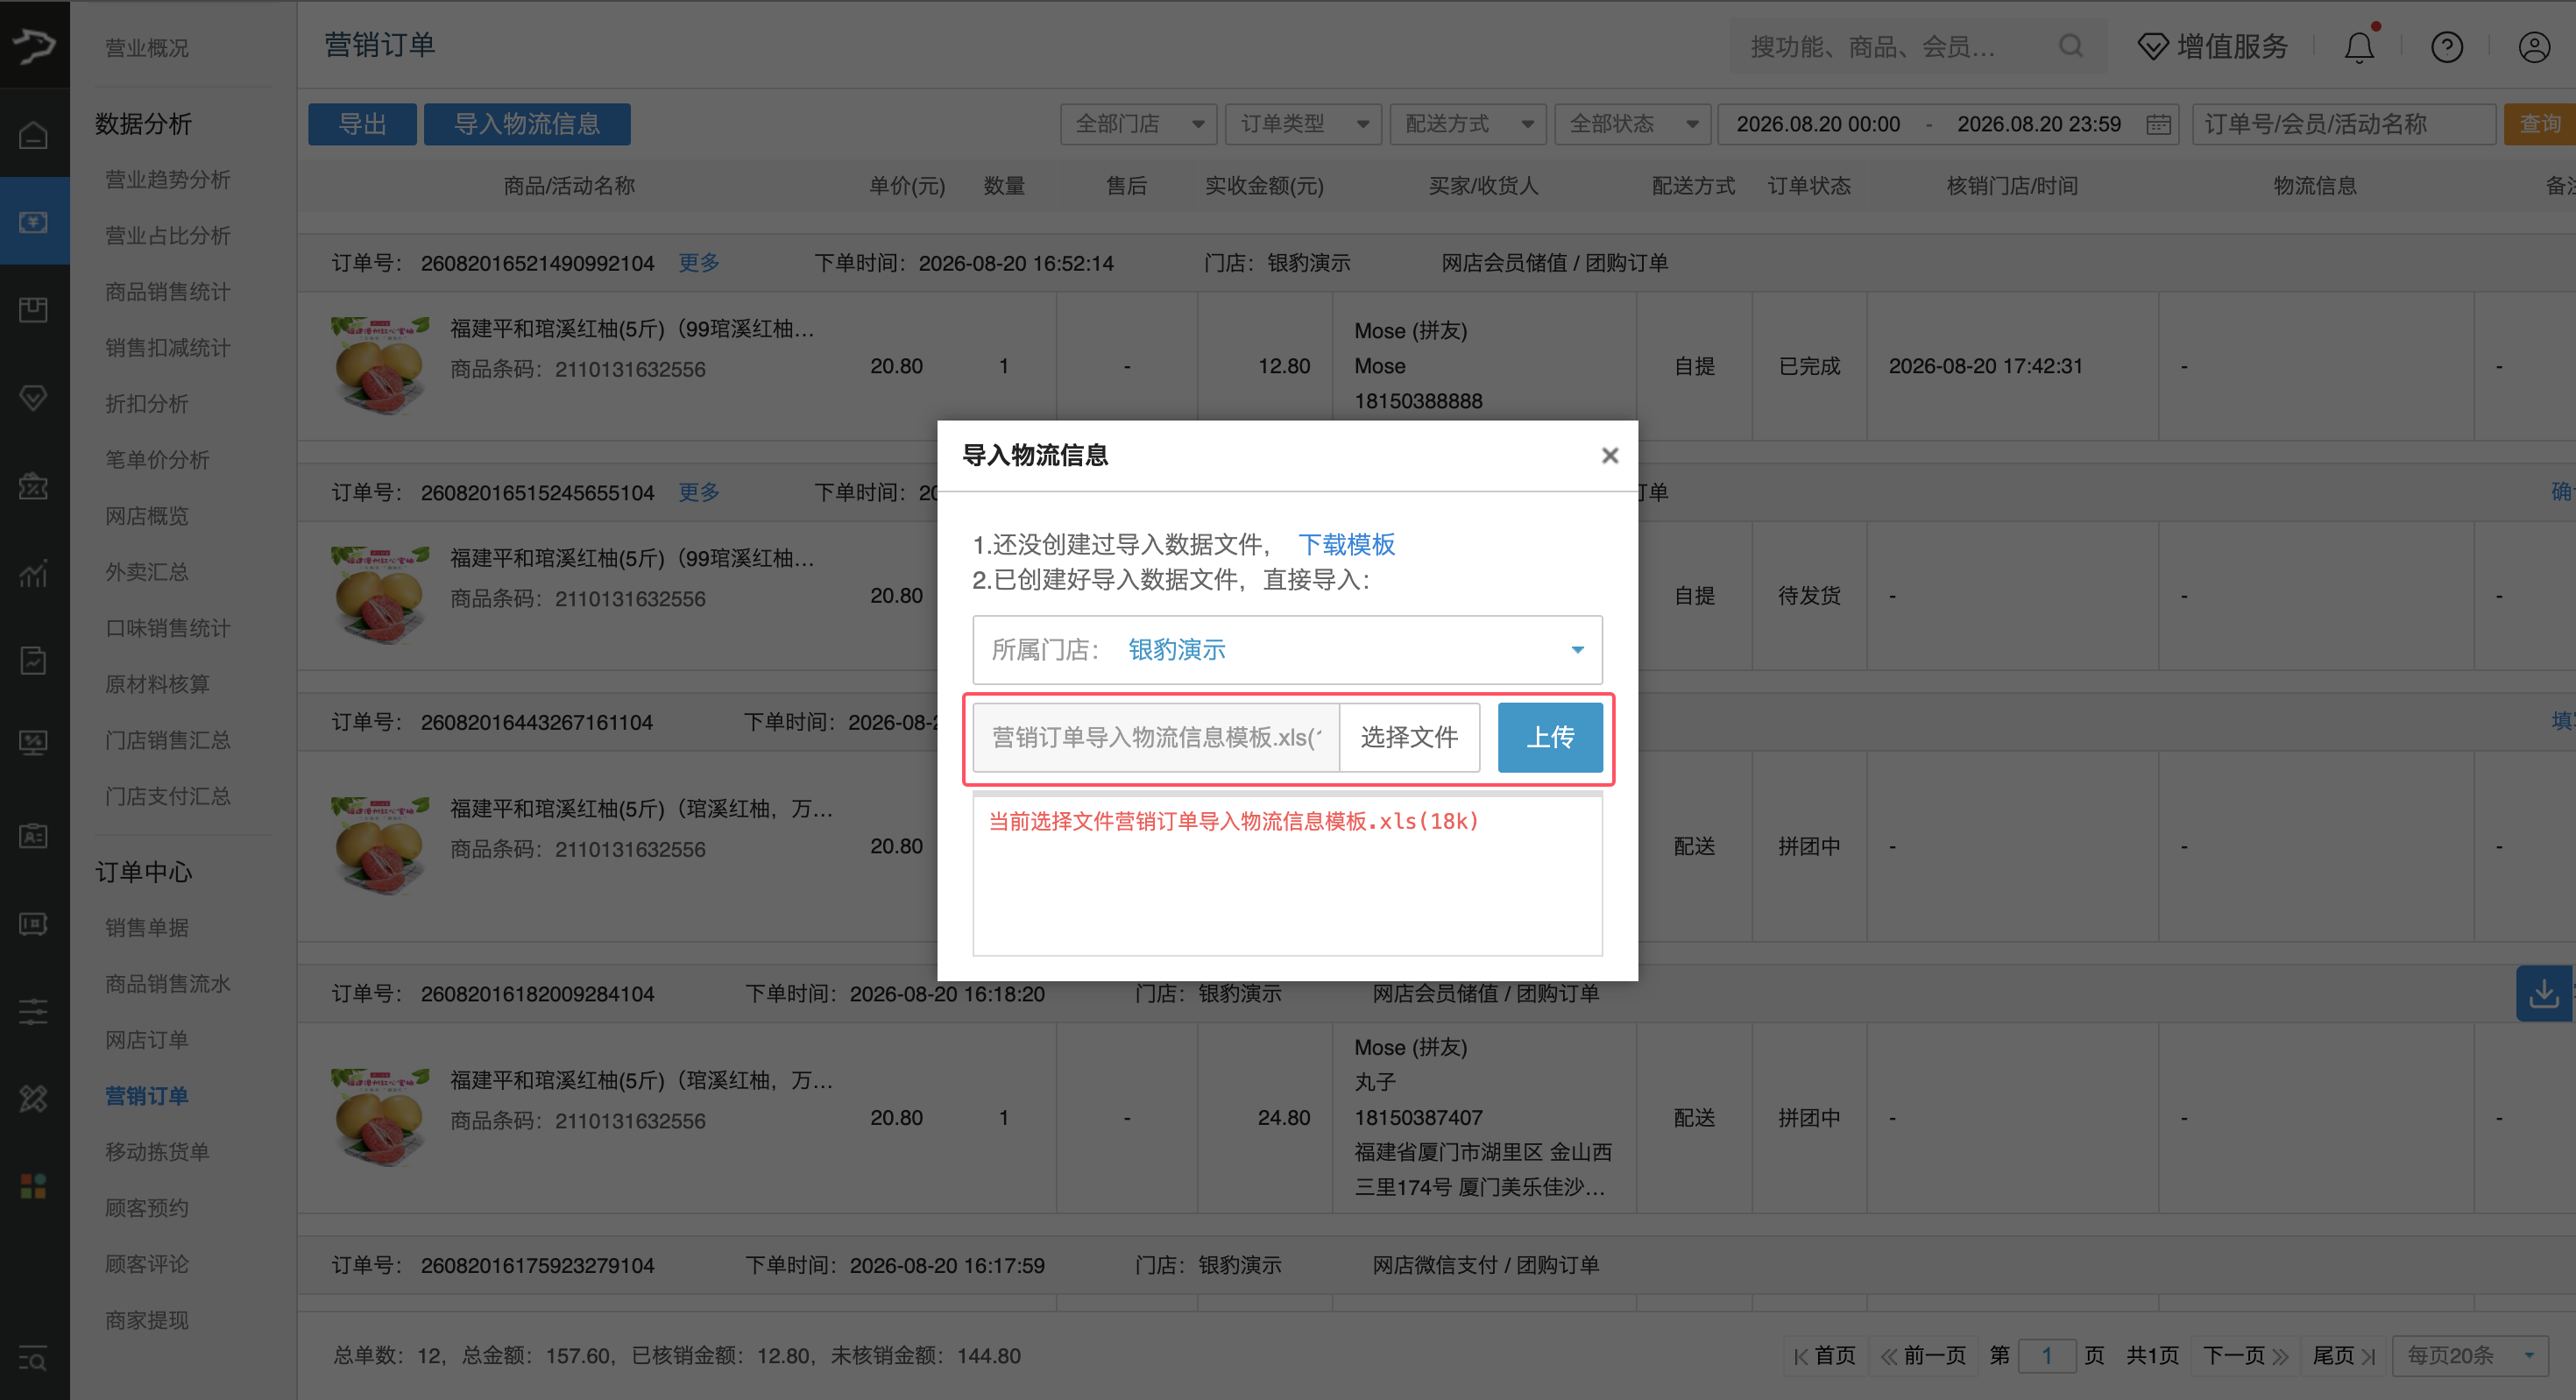Click the calendar icon in the date range
Screen dimensions: 2576x1400
pos(2158,124)
